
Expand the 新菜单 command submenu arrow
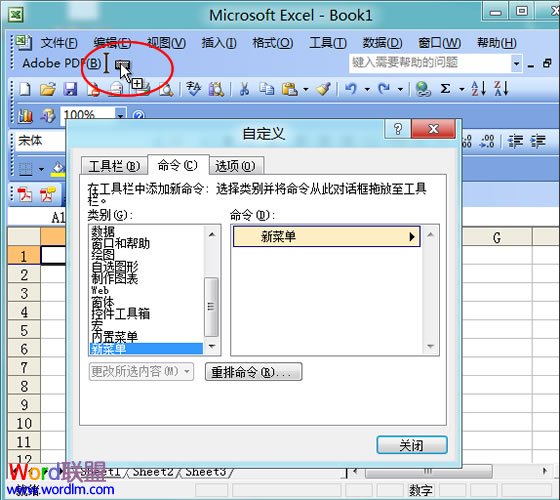412,236
